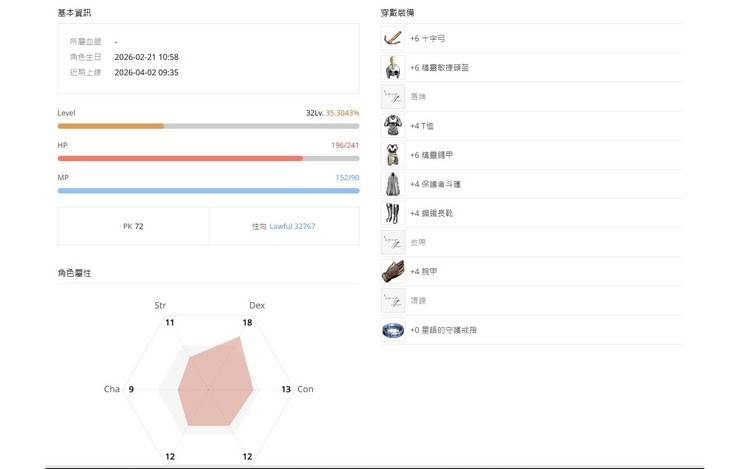Open the +6 精靈鏈甲 armor icon
Image resolution: width=750 pixels, height=469 pixels.
tap(393, 155)
